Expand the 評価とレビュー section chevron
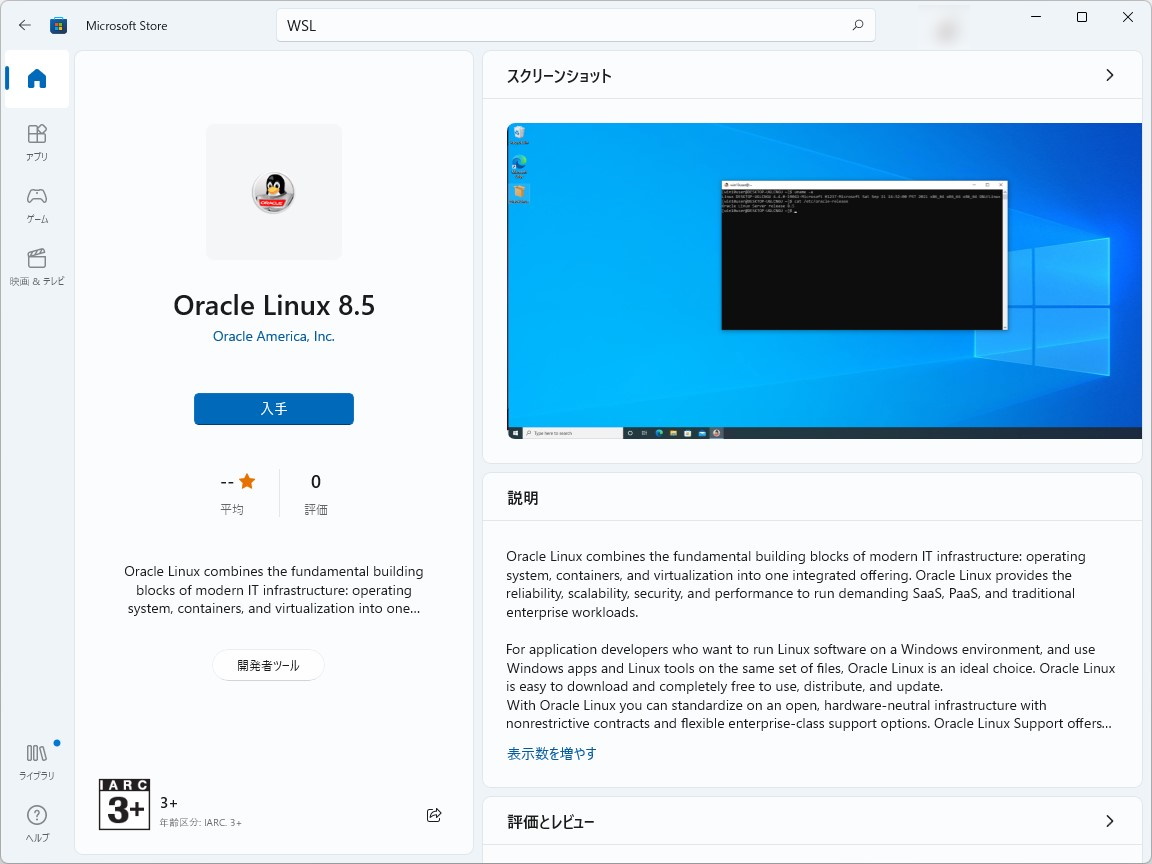Viewport: 1152px width, 864px height. tap(1109, 820)
